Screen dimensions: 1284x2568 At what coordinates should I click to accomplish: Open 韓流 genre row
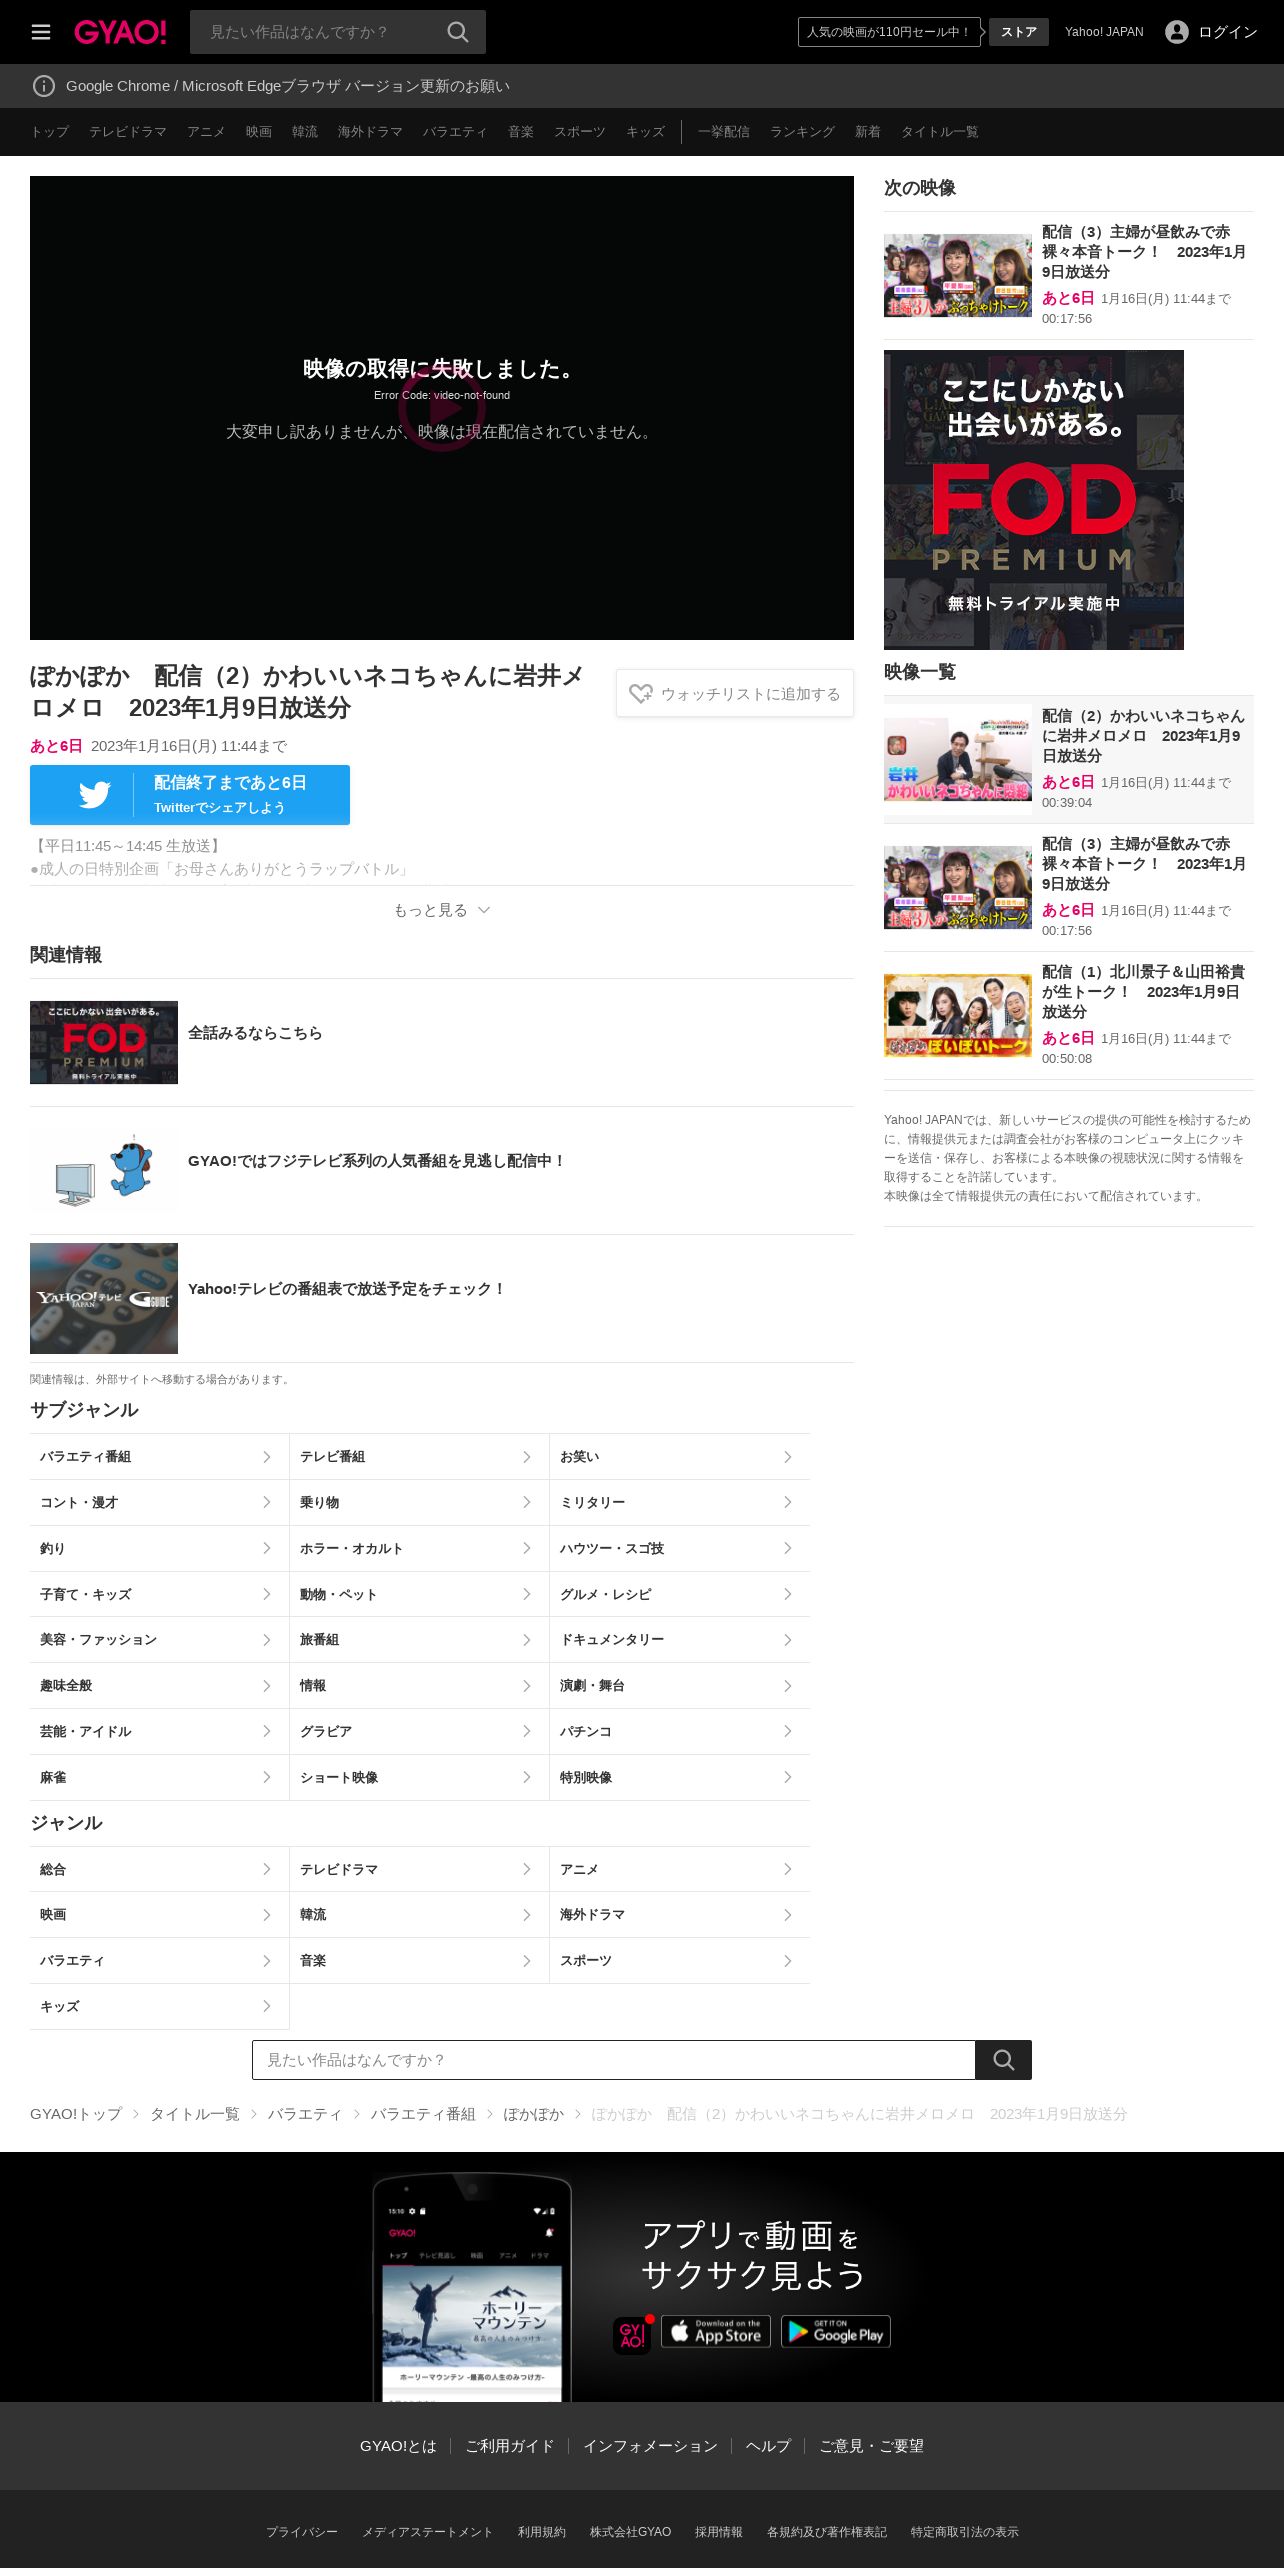(419, 1914)
